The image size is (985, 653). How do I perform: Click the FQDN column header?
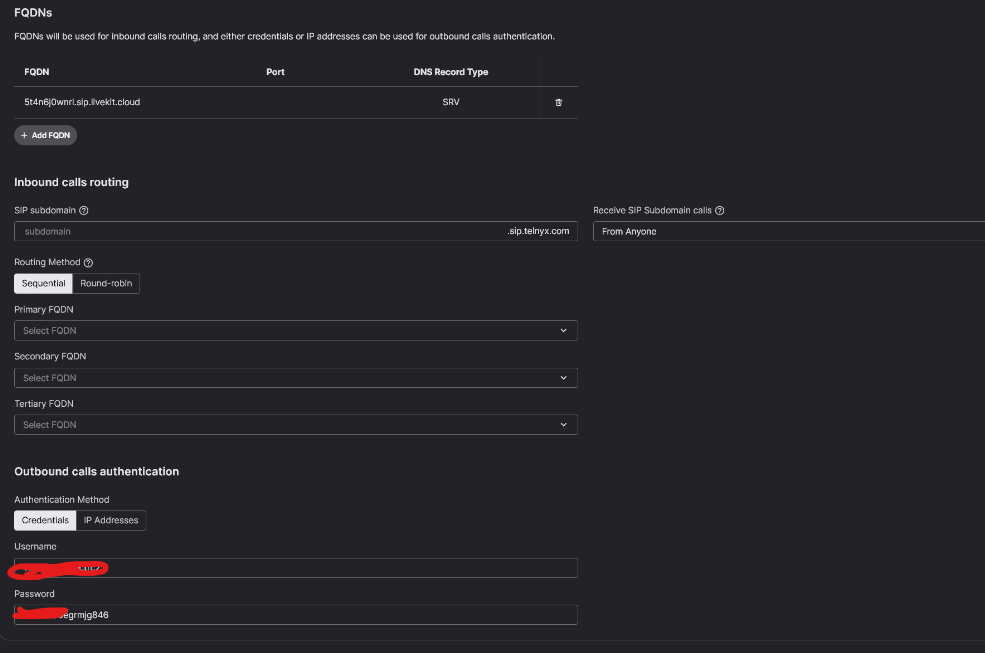37,72
